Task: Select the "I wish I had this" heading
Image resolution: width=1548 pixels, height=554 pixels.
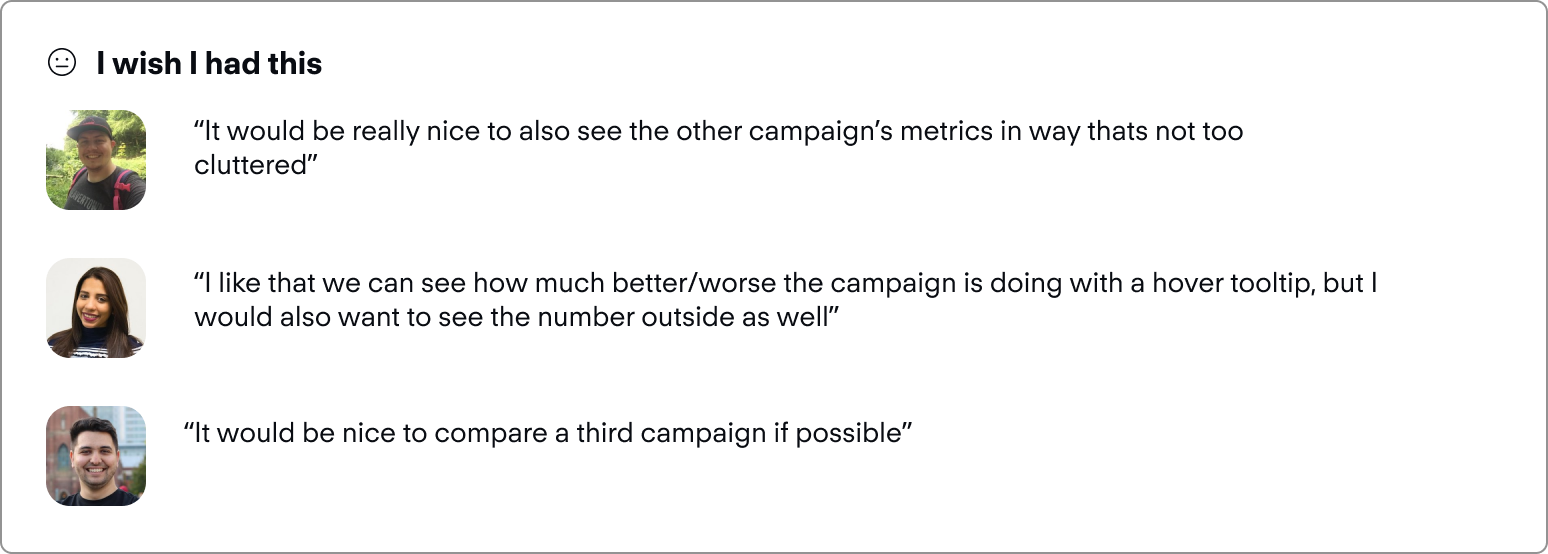Action: (209, 64)
